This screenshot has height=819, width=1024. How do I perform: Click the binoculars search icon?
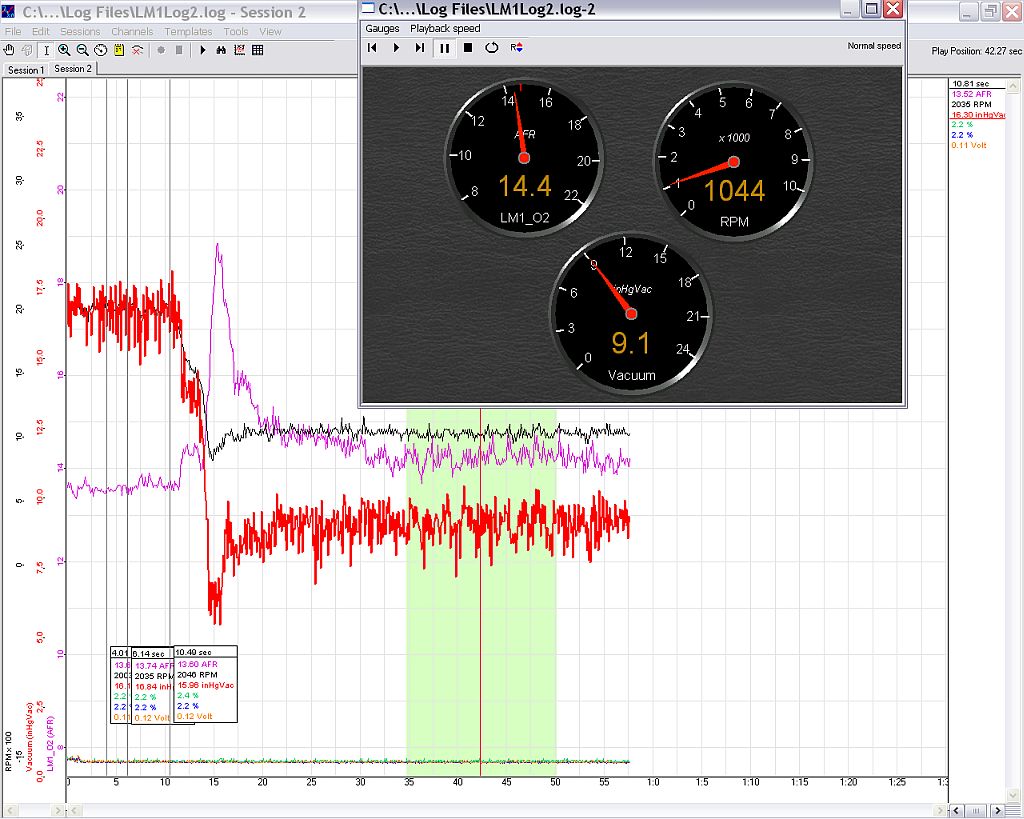click(x=221, y=50)
